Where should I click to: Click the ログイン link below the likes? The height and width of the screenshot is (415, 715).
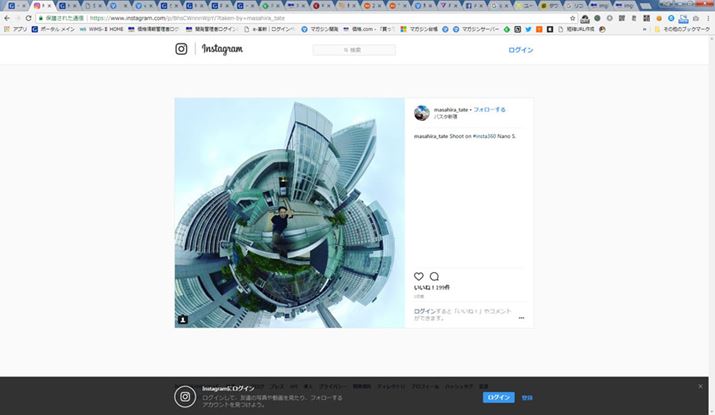coord(425,311)
